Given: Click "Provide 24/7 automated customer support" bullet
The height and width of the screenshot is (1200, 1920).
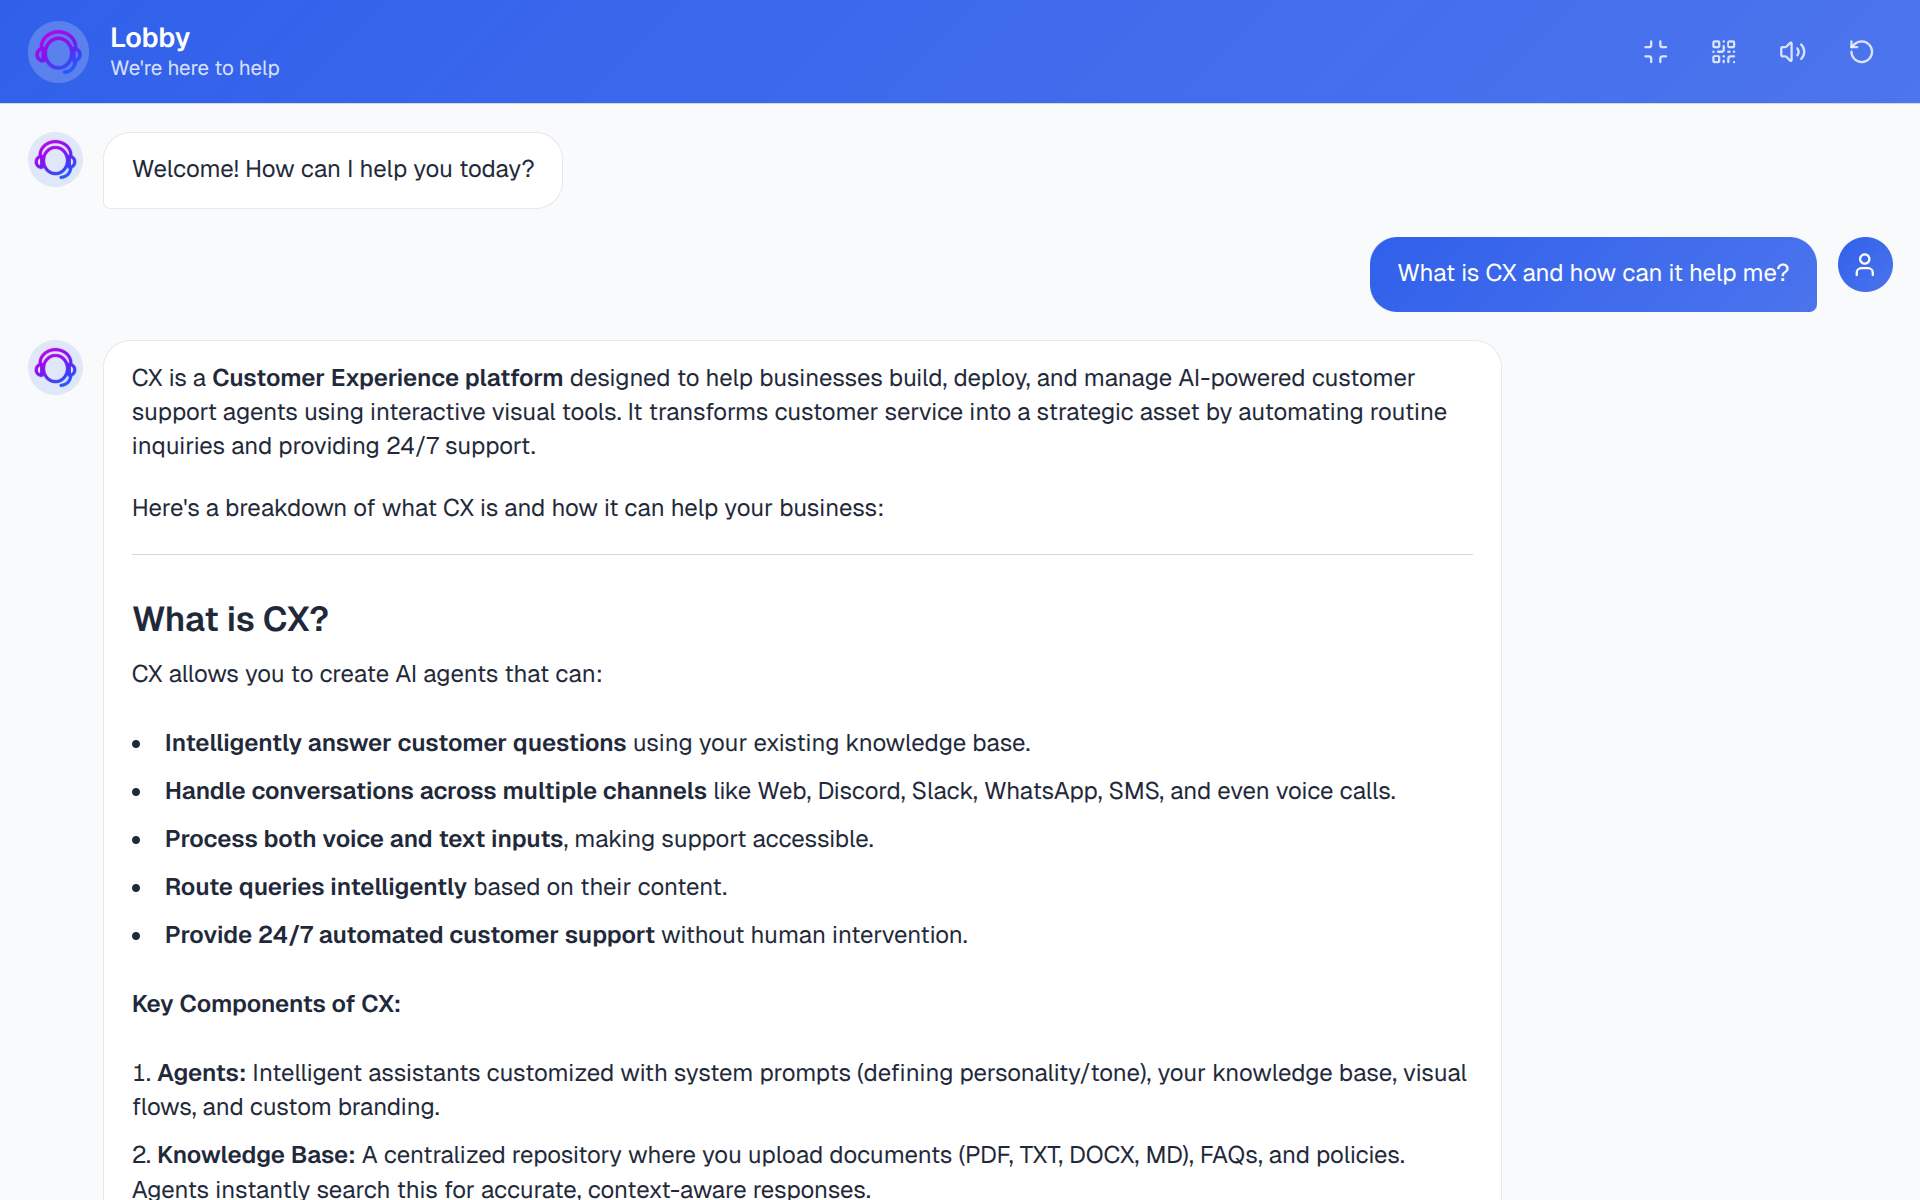Looking at the screenshot, I should click(x=409, y=935).
